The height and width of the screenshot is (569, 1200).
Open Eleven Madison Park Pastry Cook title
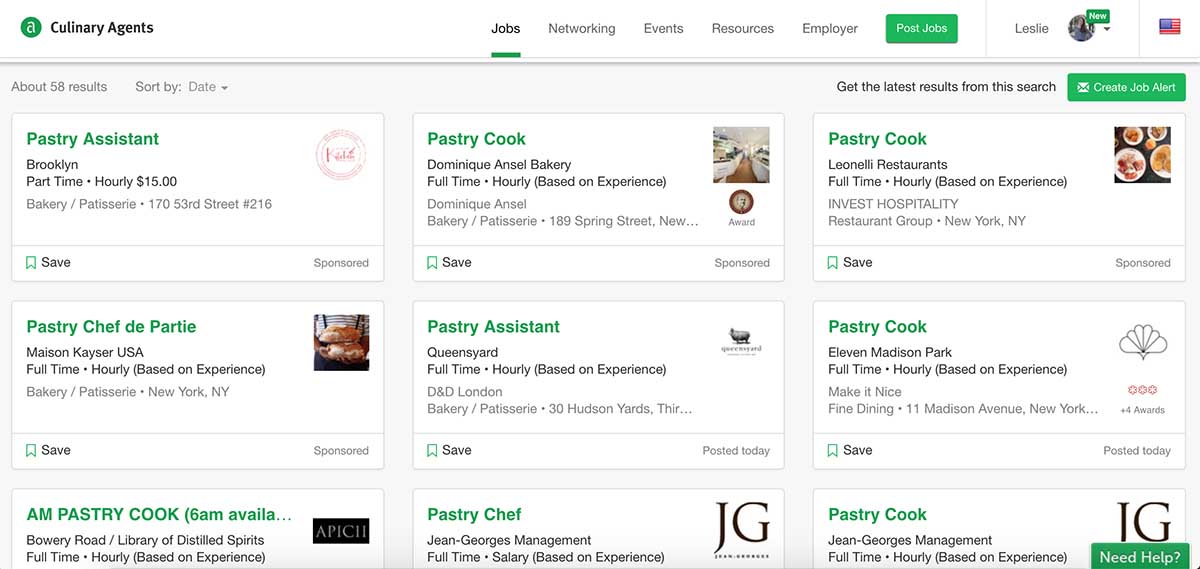point(877,327)
